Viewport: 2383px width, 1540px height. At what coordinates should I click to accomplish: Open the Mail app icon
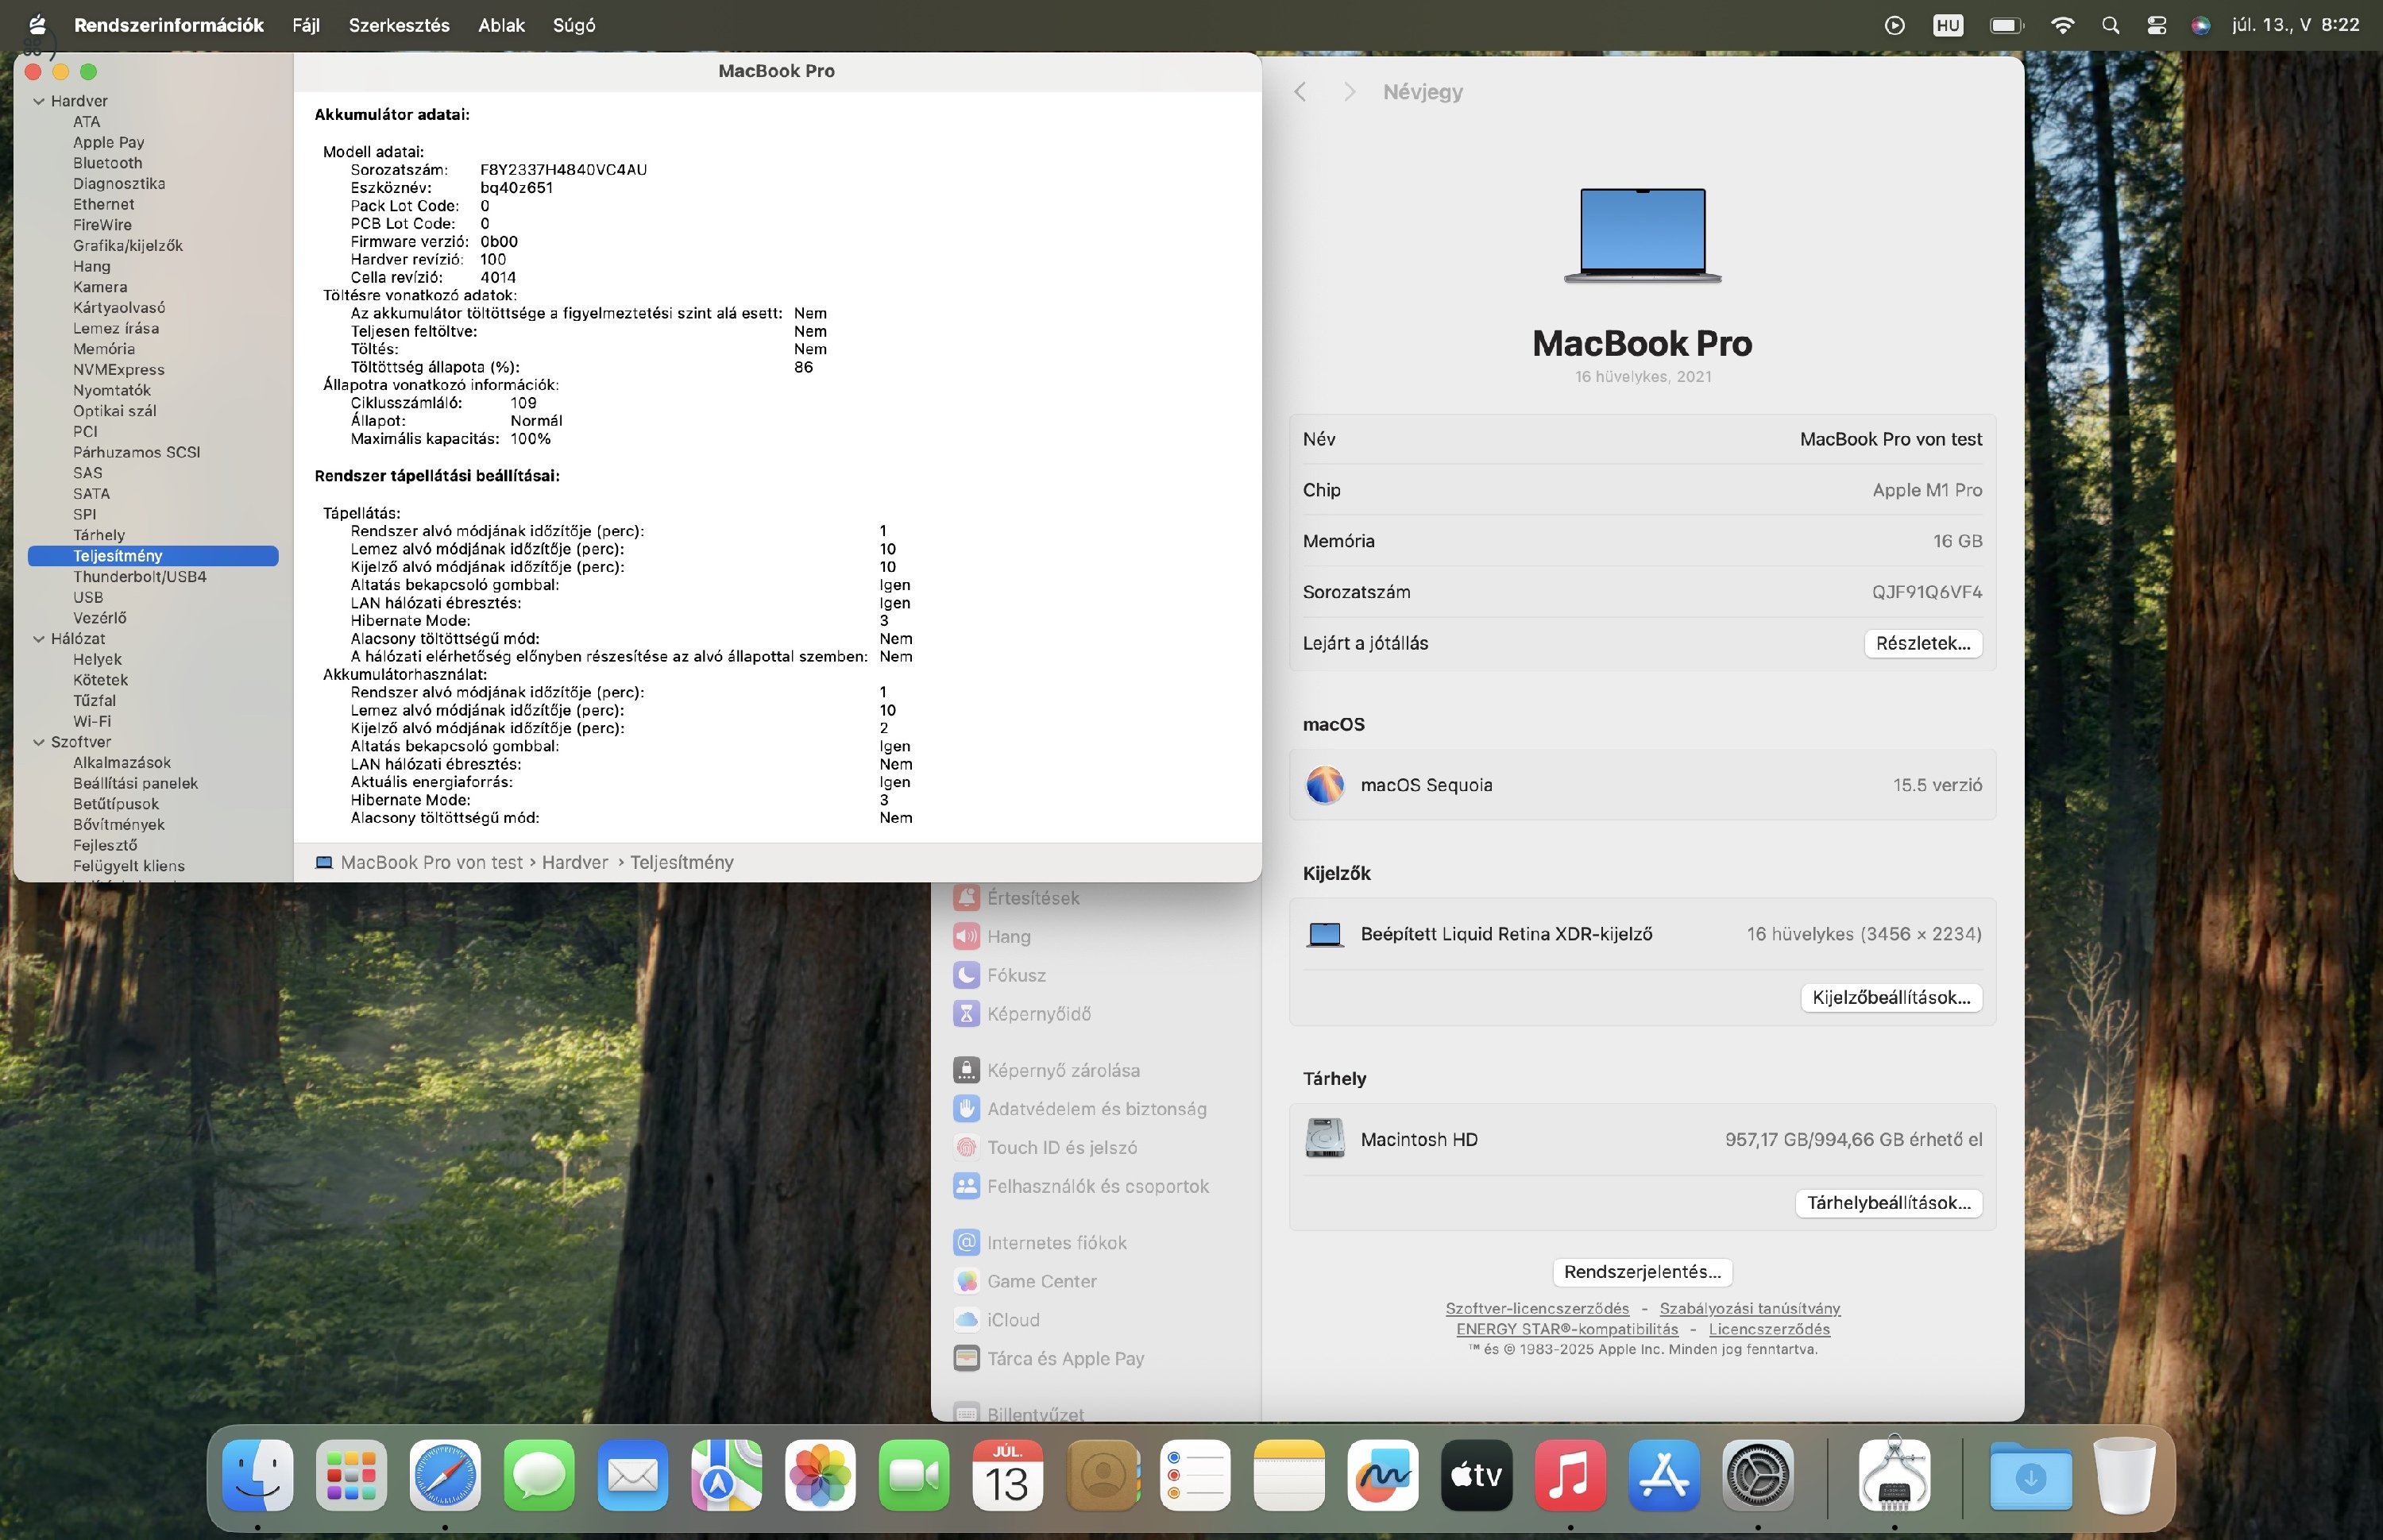633,1475
